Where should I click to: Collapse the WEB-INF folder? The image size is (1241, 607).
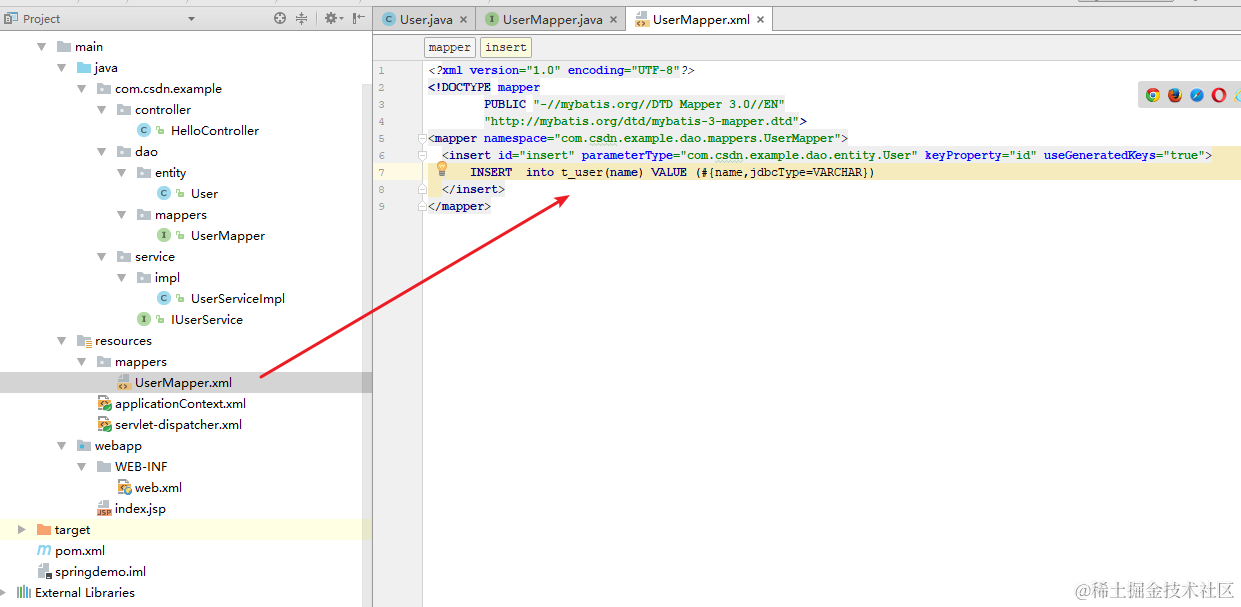[82, 466]
